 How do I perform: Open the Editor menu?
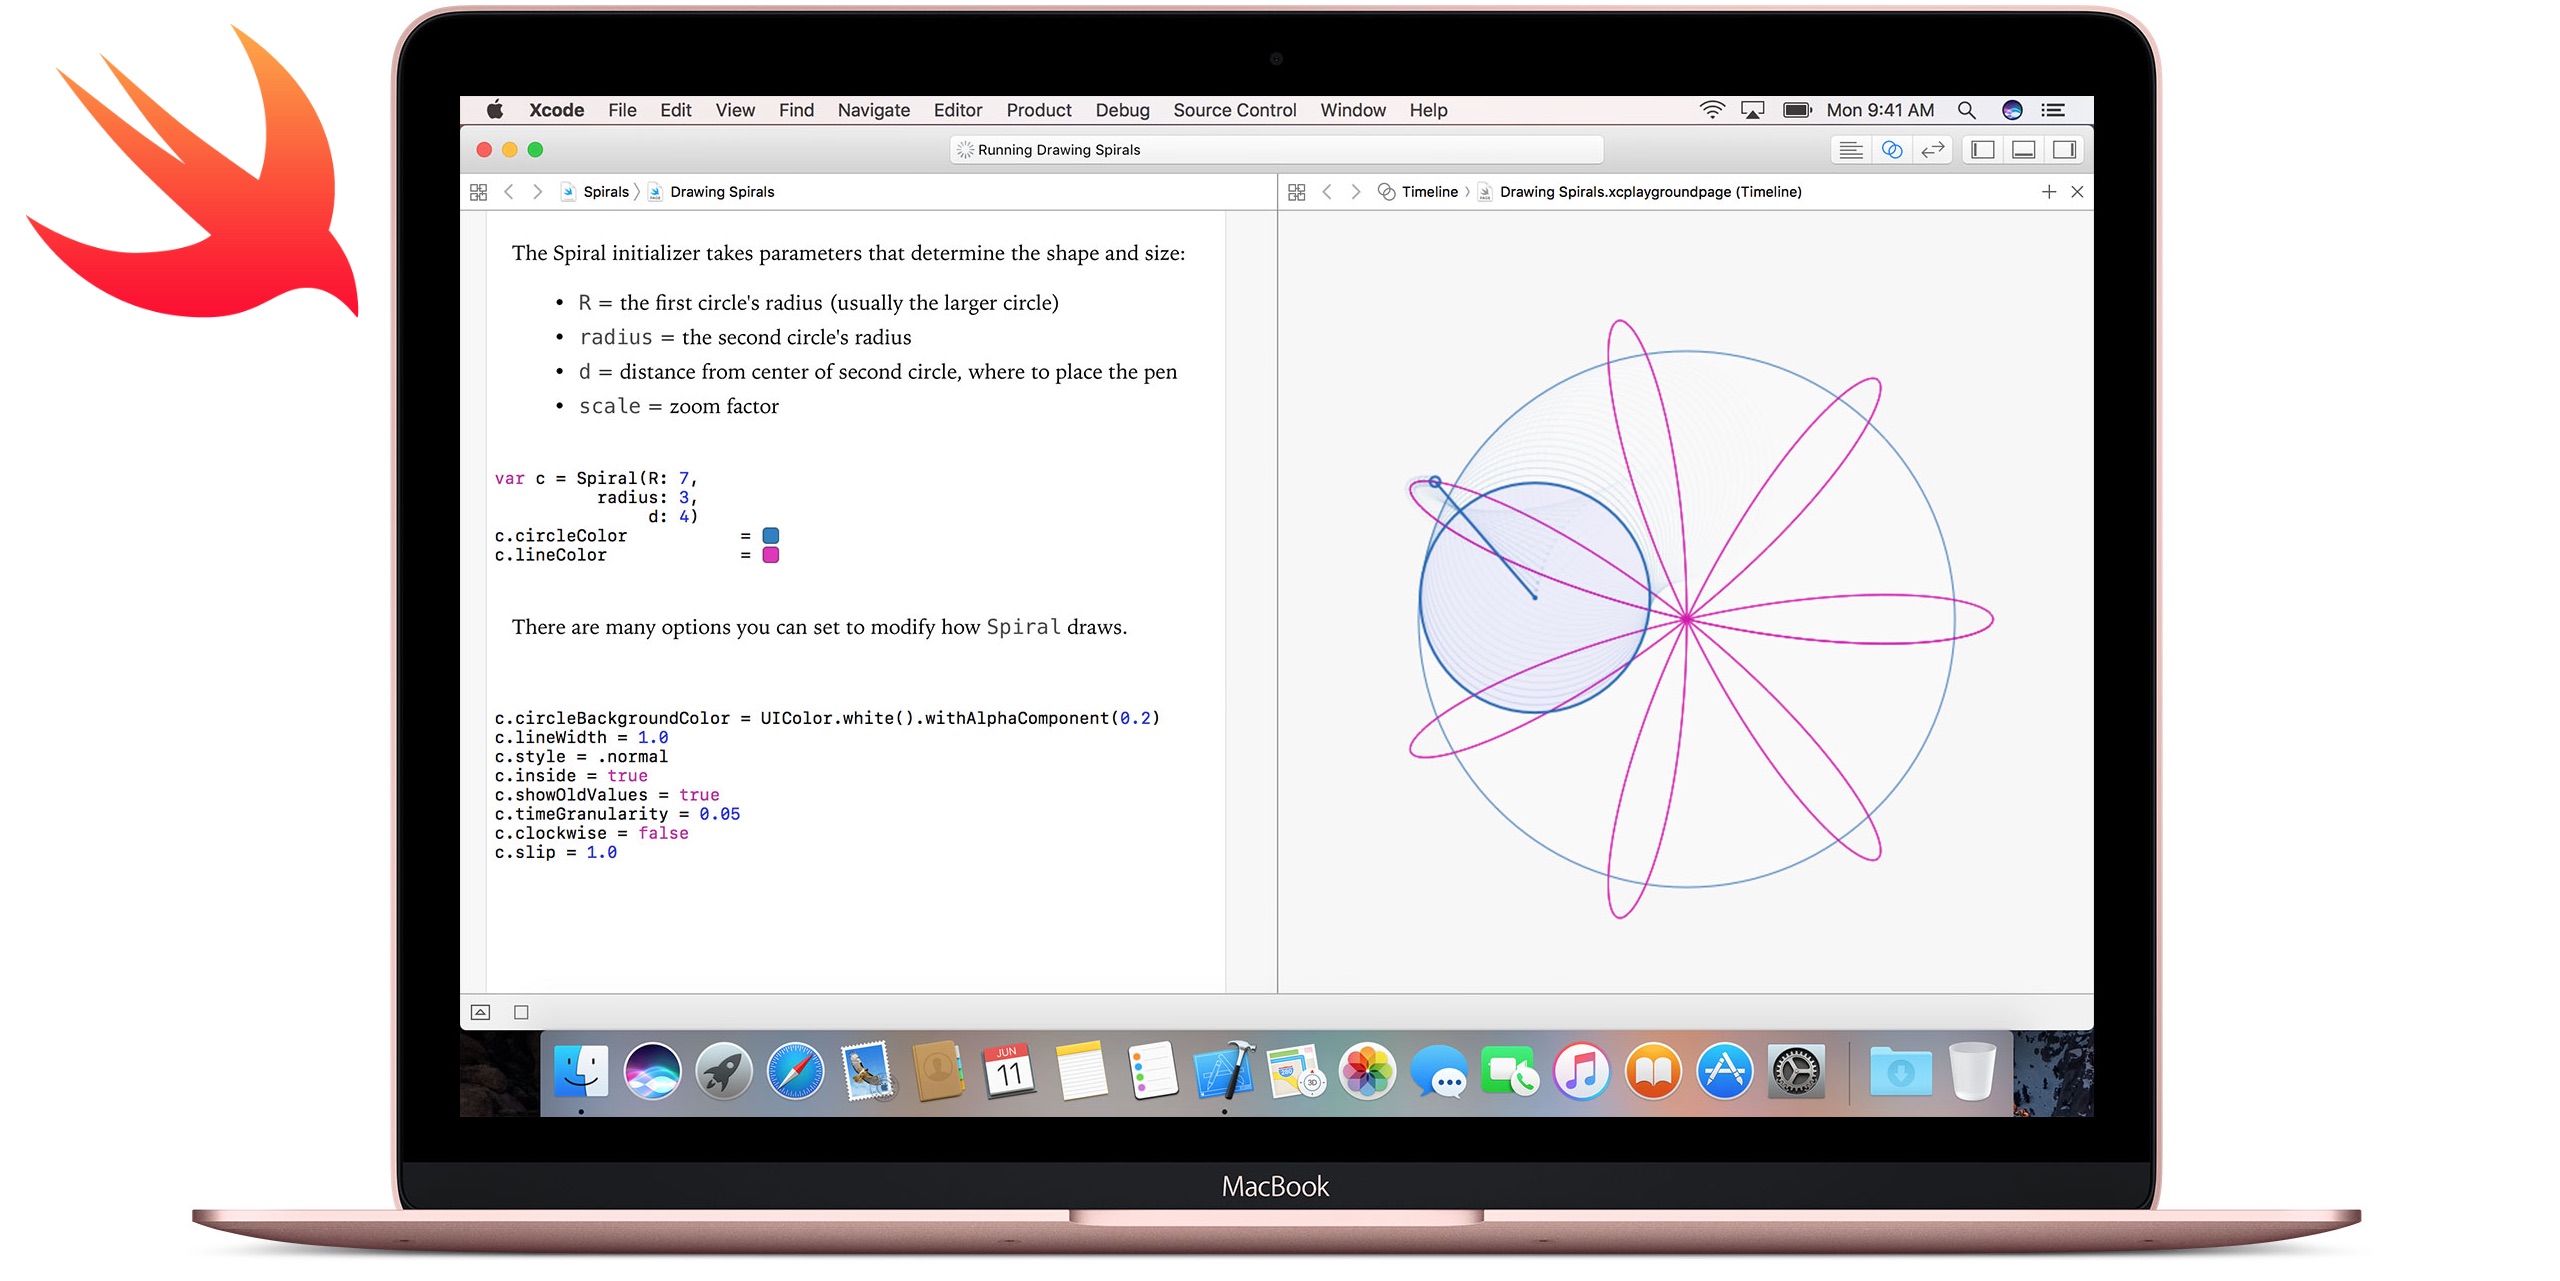(957, 110)
